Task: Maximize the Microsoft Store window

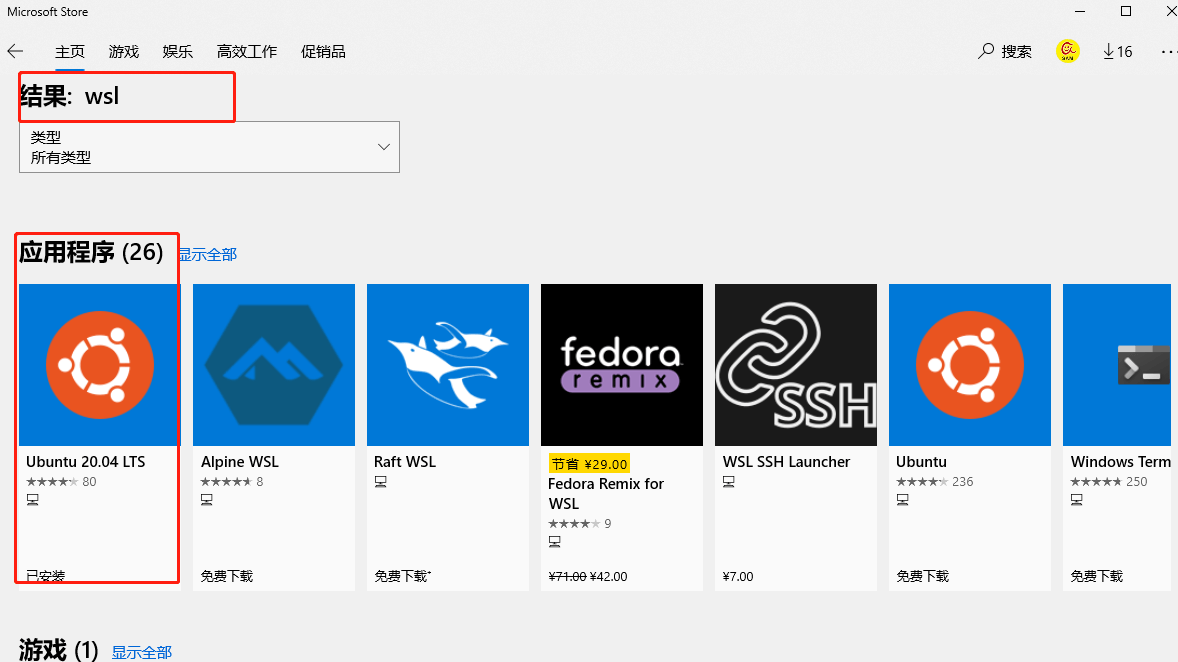Action: 1125,11
